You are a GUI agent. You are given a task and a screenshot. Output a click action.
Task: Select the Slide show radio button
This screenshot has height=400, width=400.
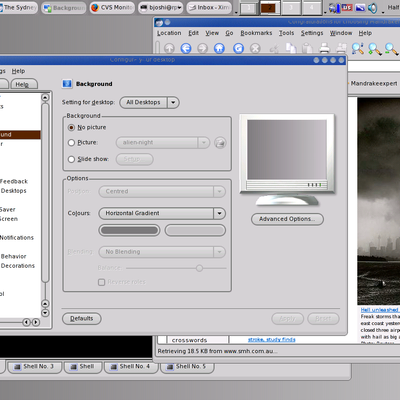(71, 159)
